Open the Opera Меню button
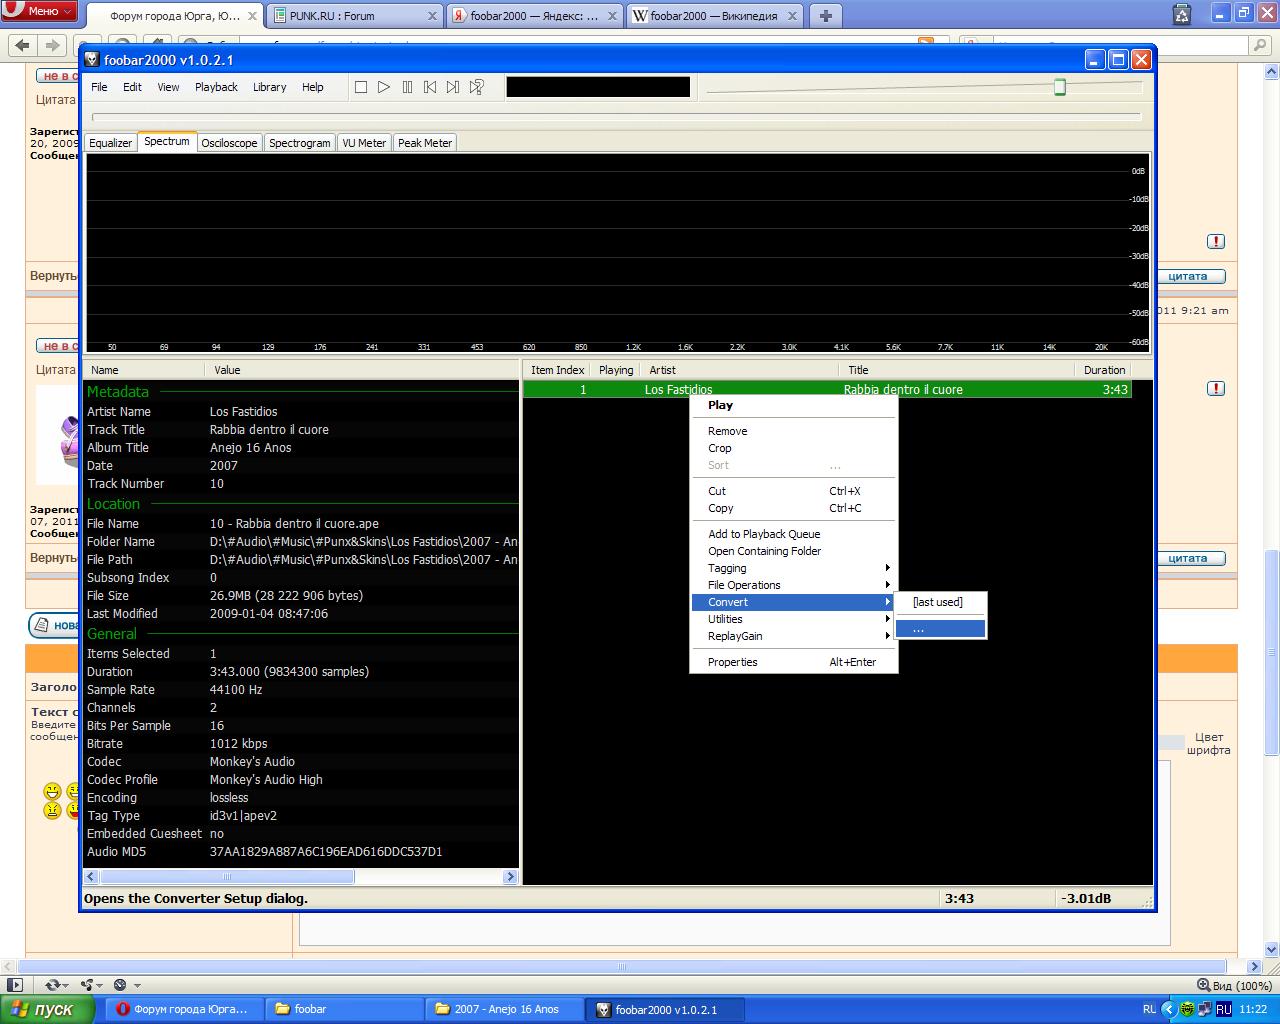1280x1024 pixels. pyautogui.click(x=41, y=11)
